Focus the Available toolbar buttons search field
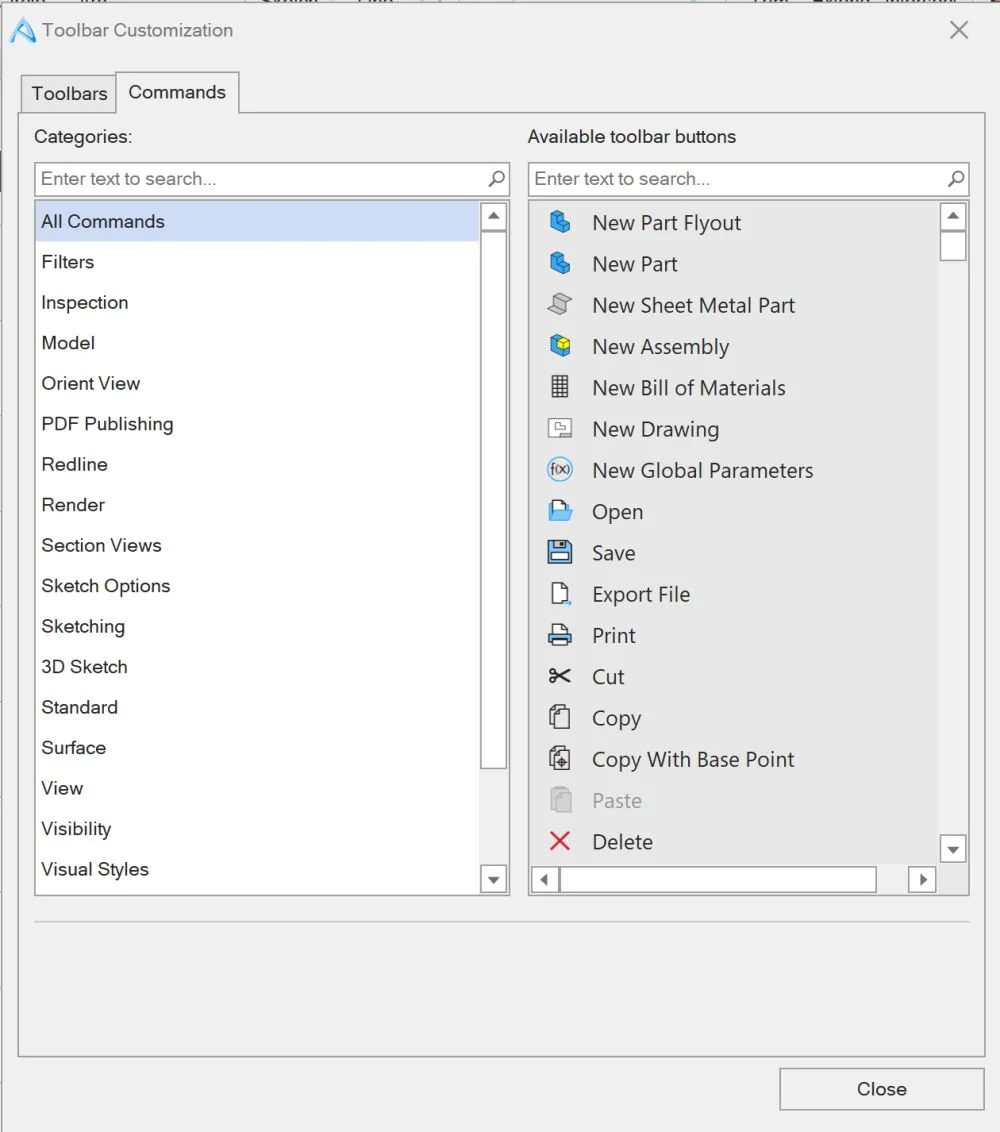1000x1132 pixels. point(749,179)
